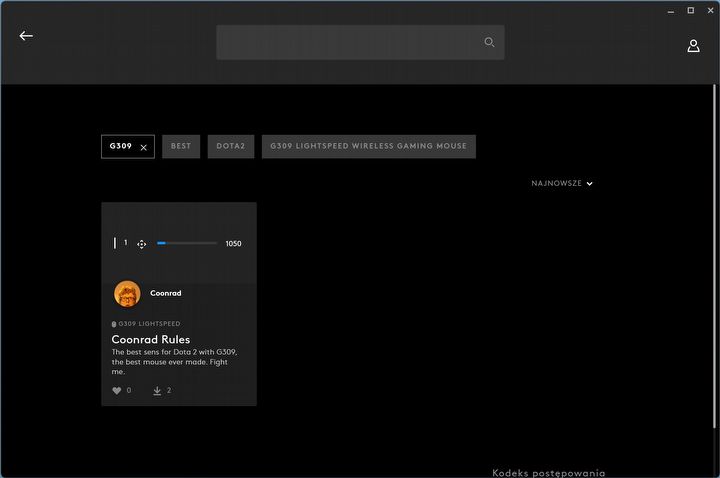The width and height of the screenshot is (720, 478).
Task: Click the DPI slider bar showing 1050
Action: (187, 243)
